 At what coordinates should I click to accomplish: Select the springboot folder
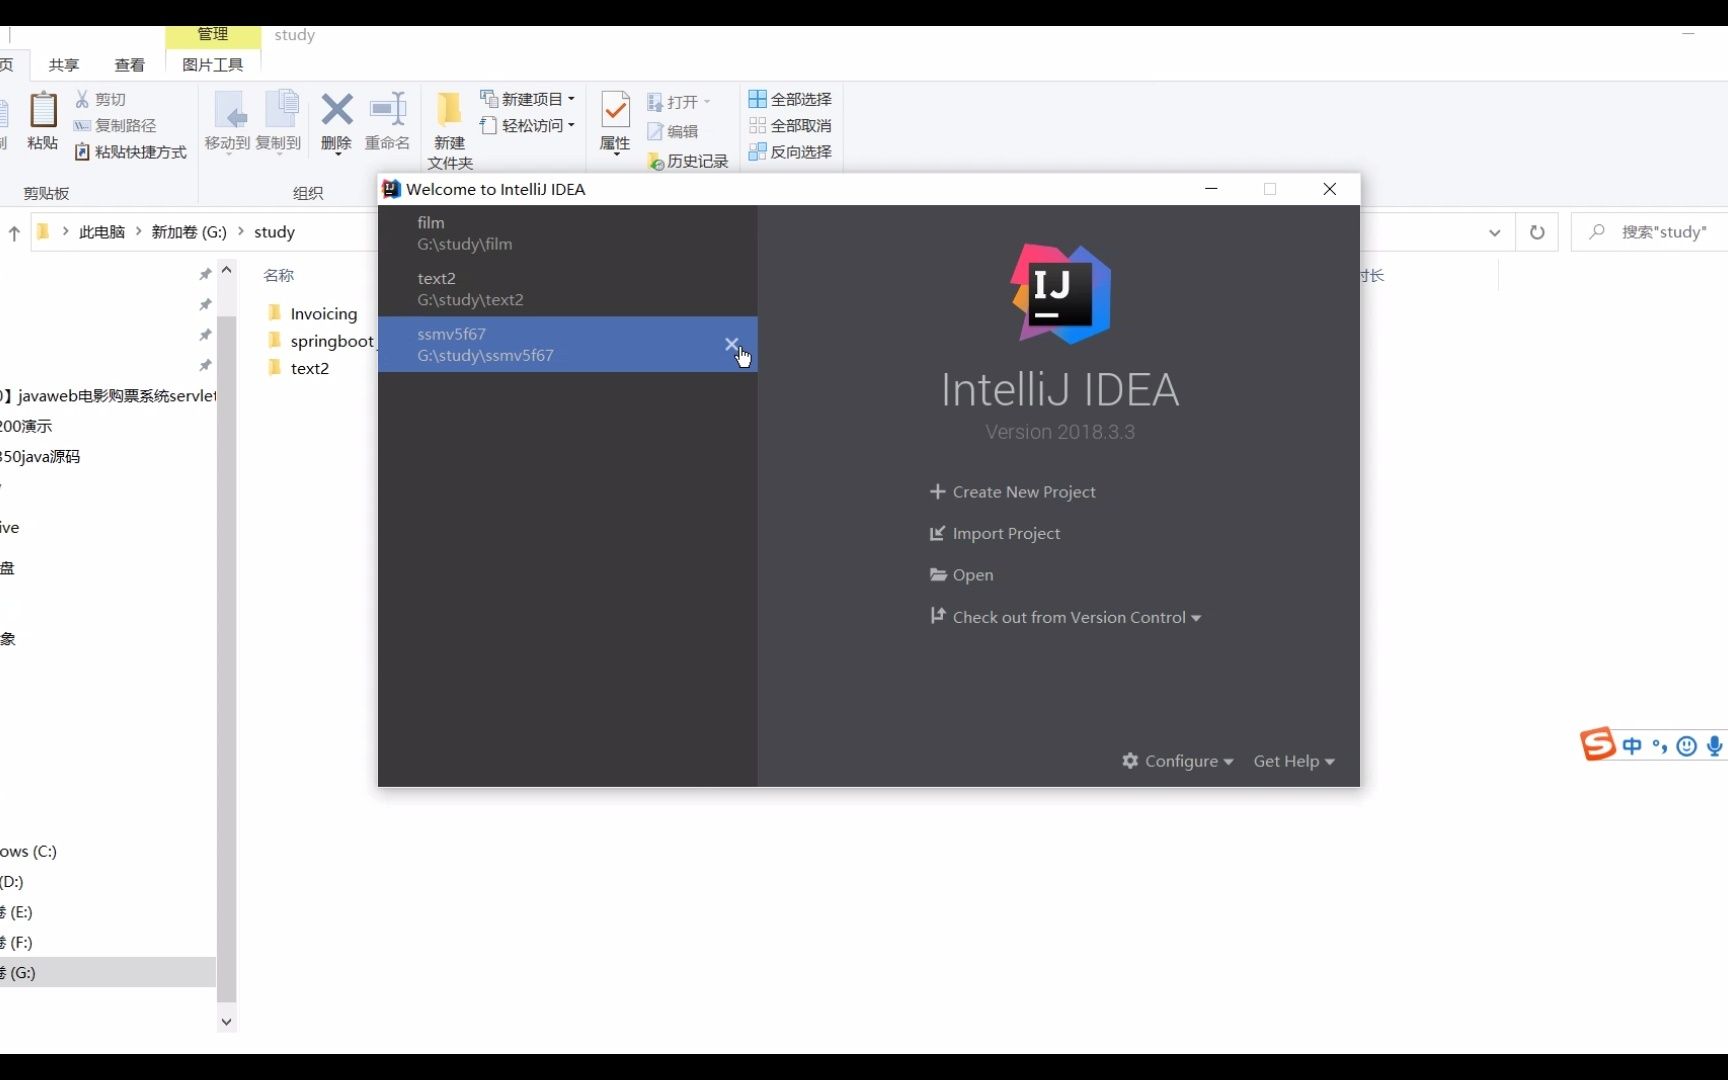(x=320, y=341)
